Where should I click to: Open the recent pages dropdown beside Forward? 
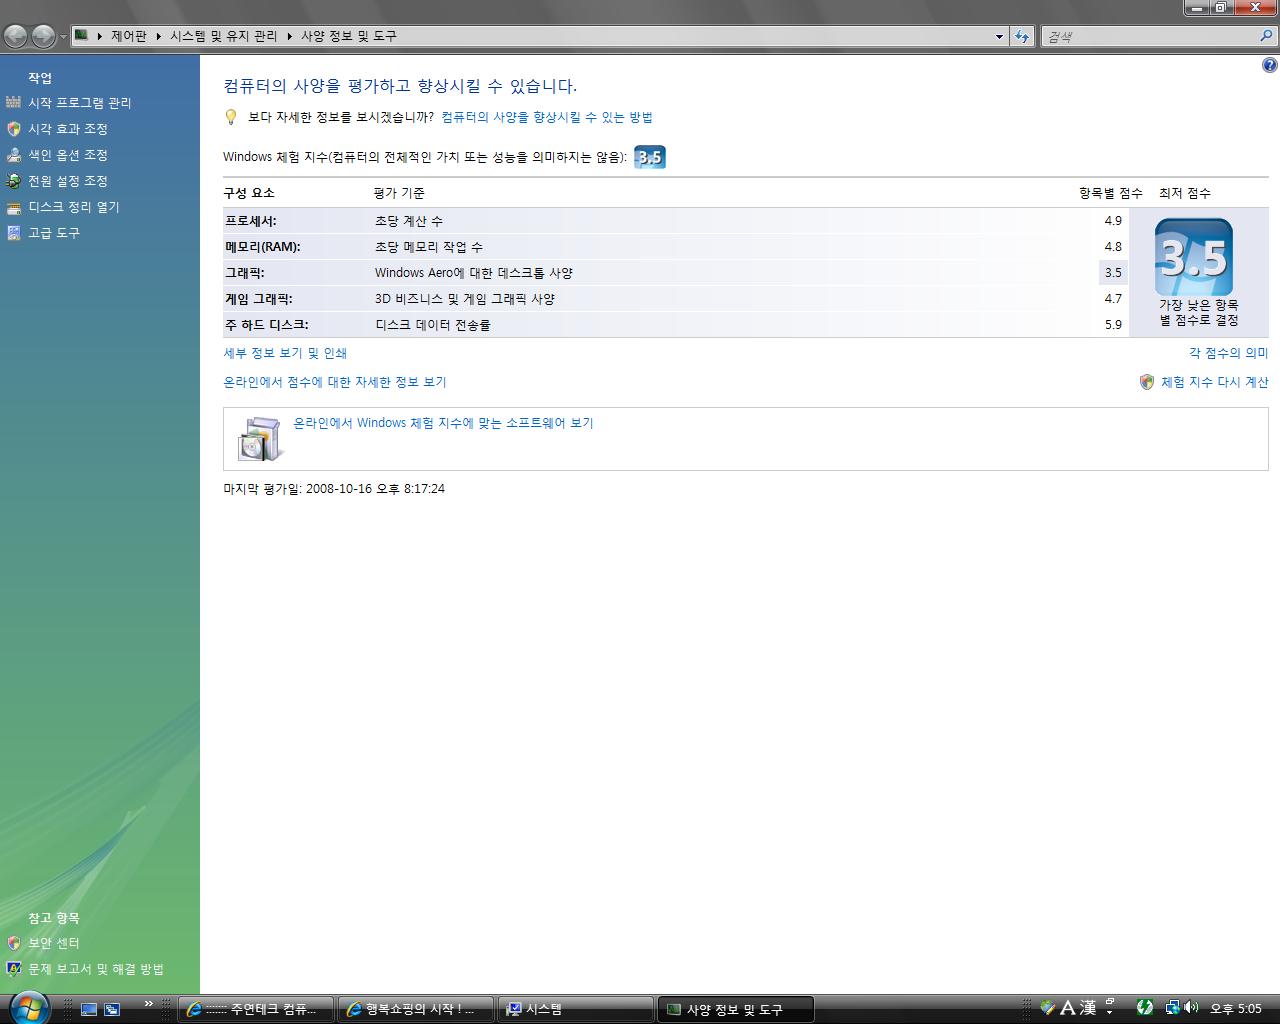63,36
